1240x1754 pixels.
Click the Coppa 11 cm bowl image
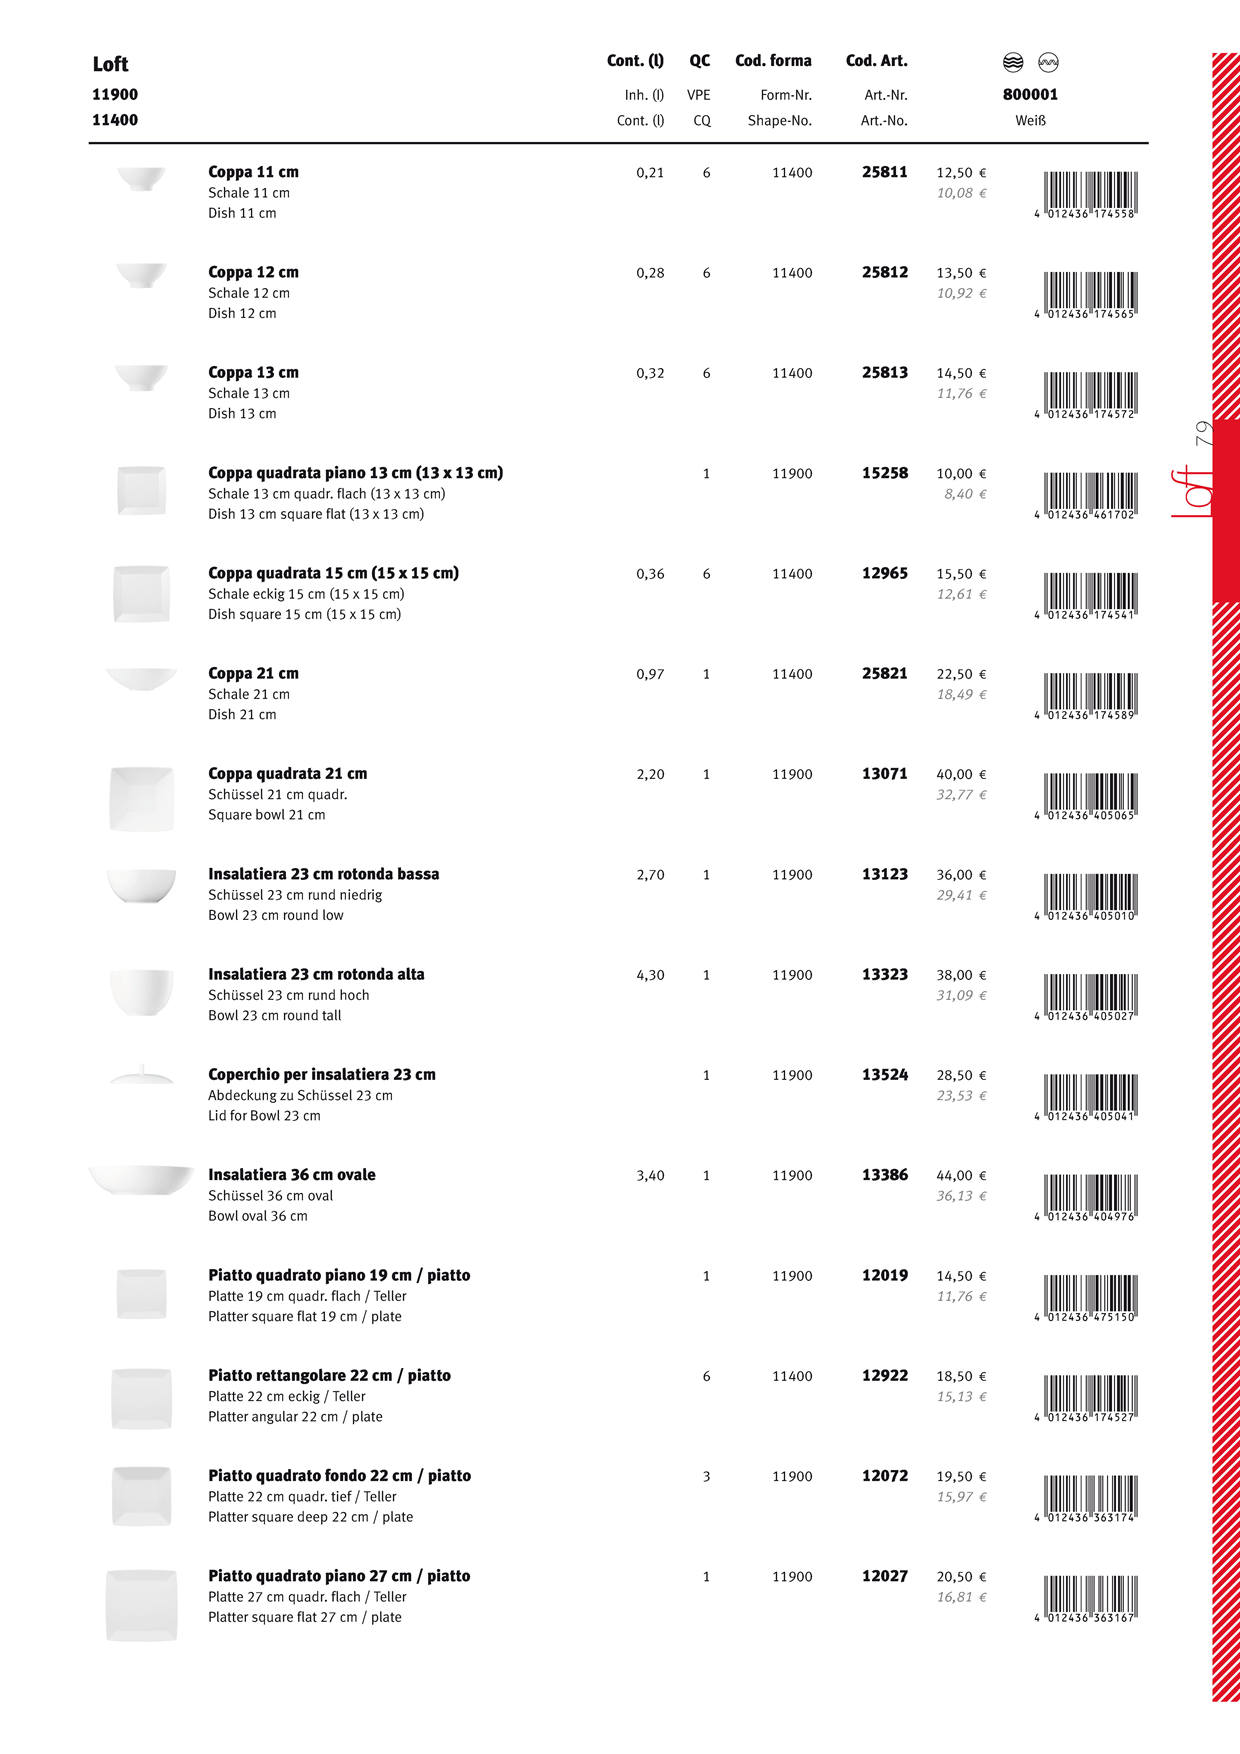(141, 180)
